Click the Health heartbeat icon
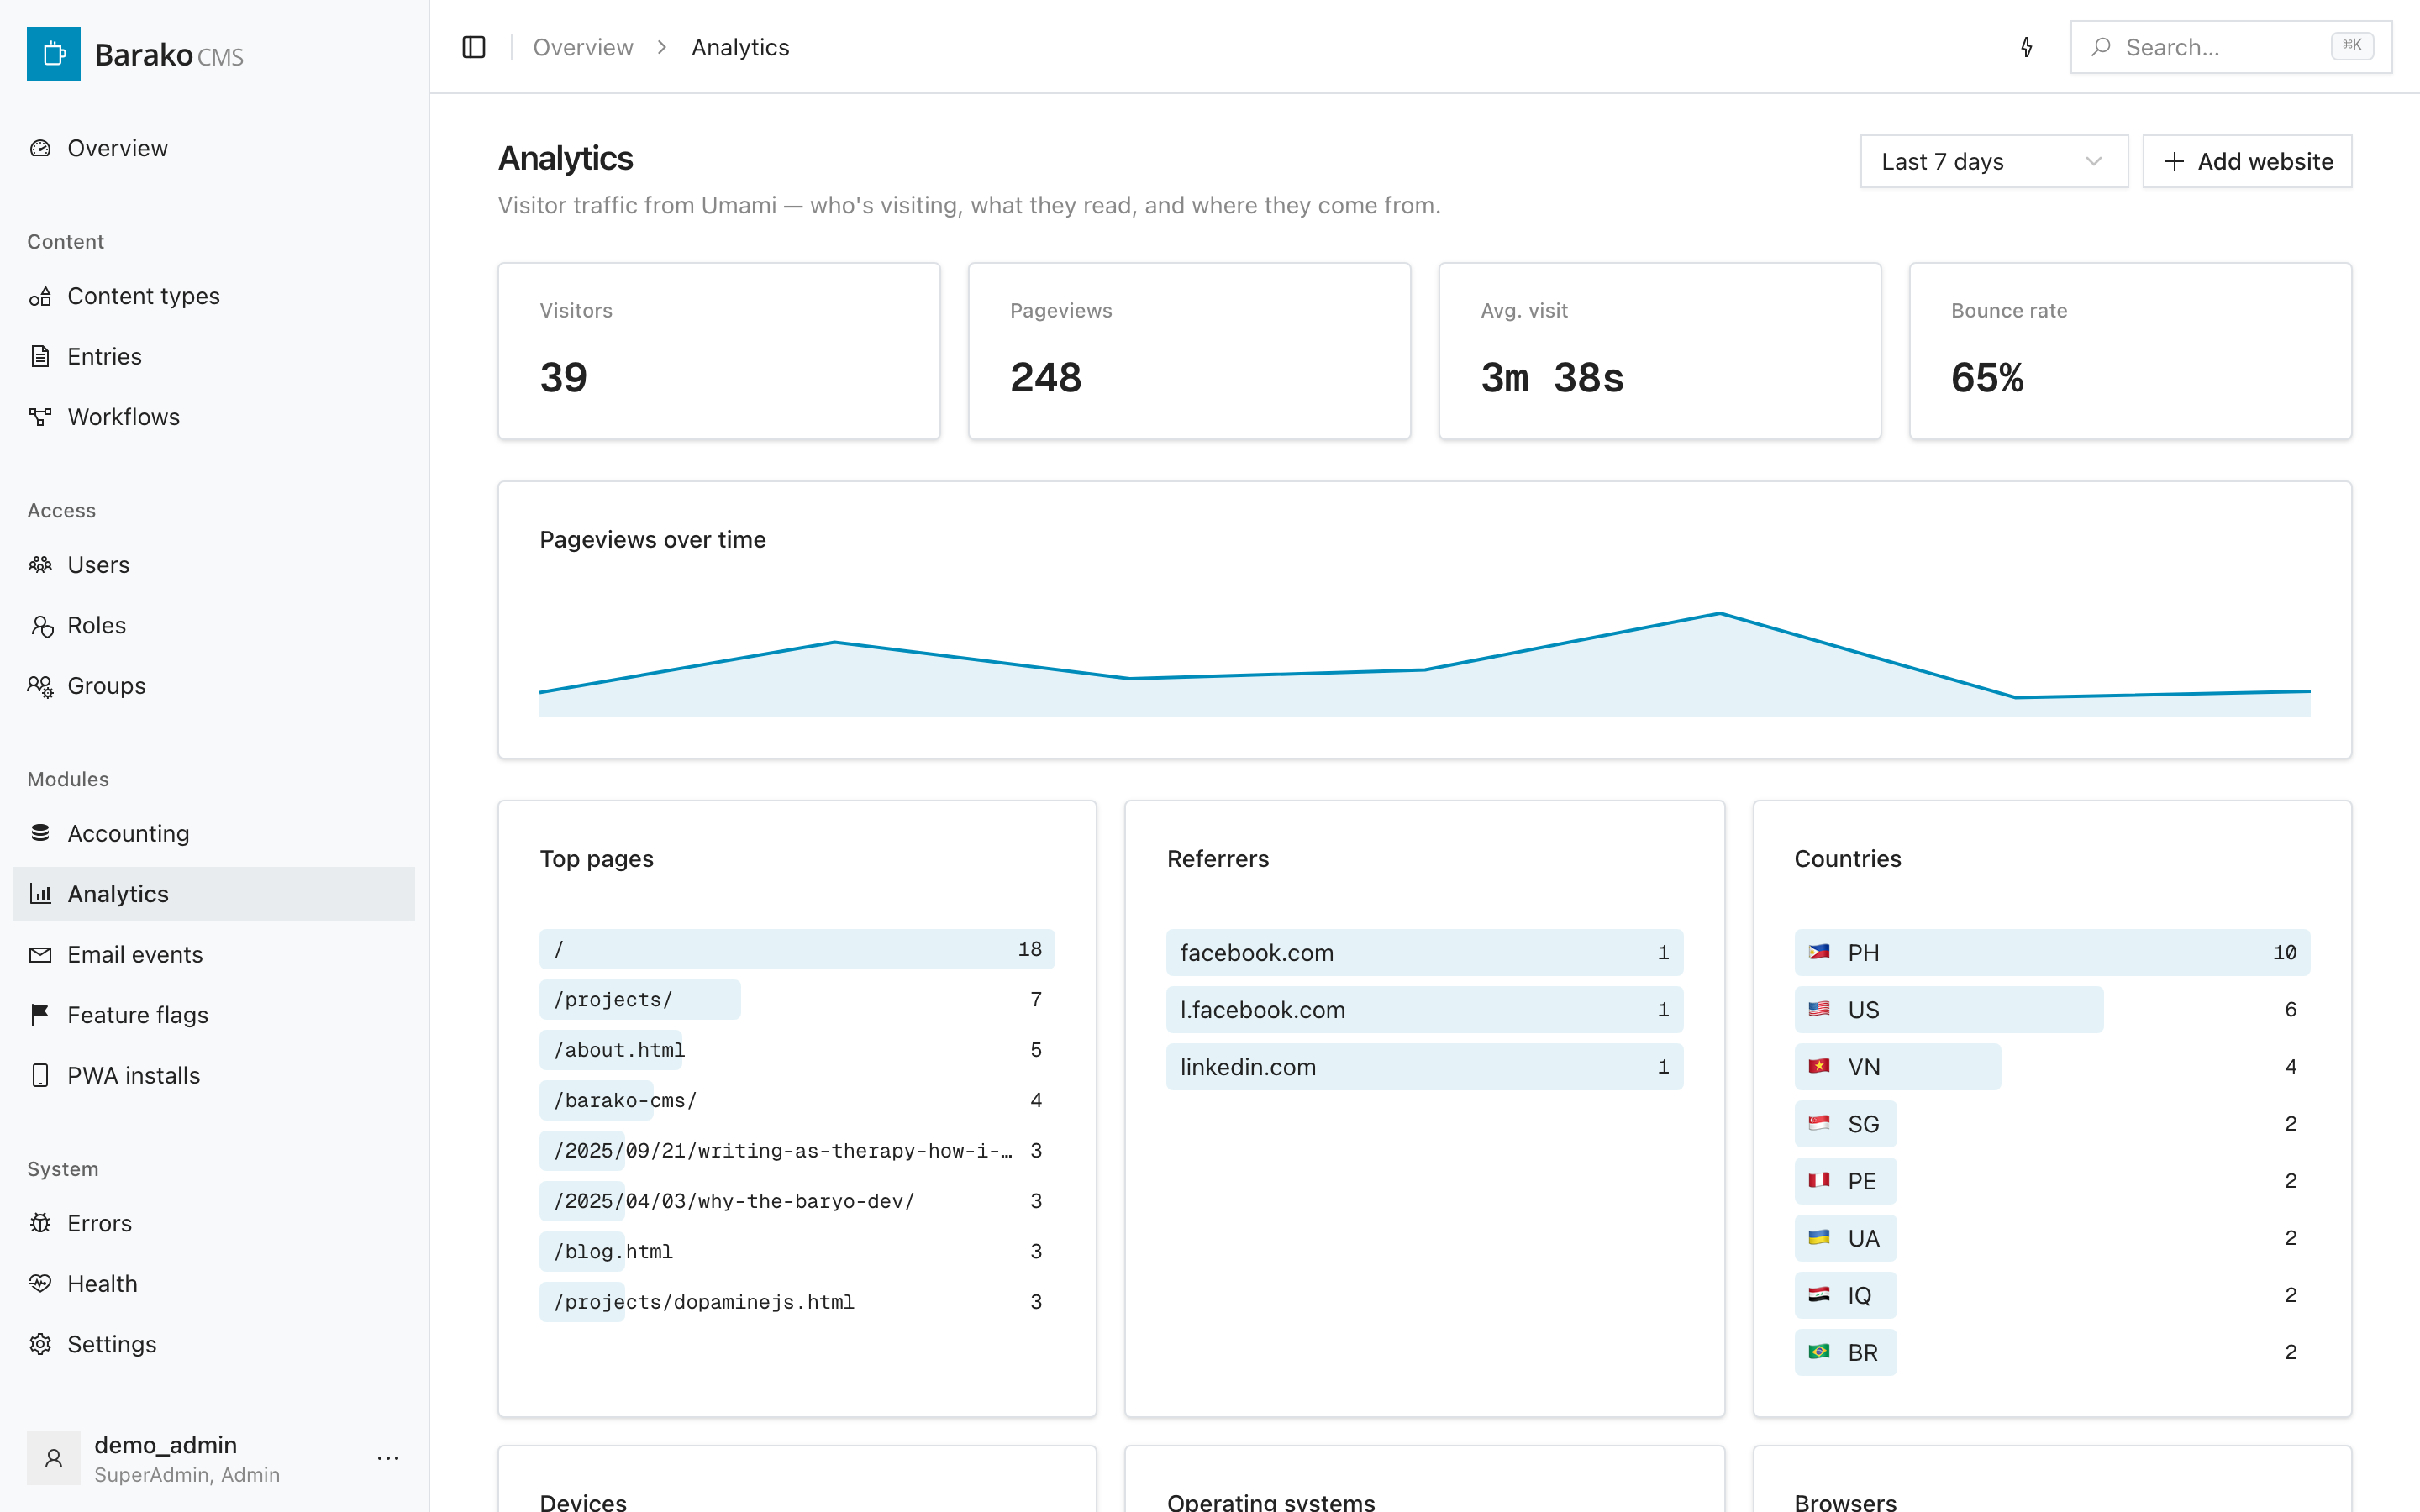The height and width of the screenshot is (1512, 2420). click(40, 1283)
